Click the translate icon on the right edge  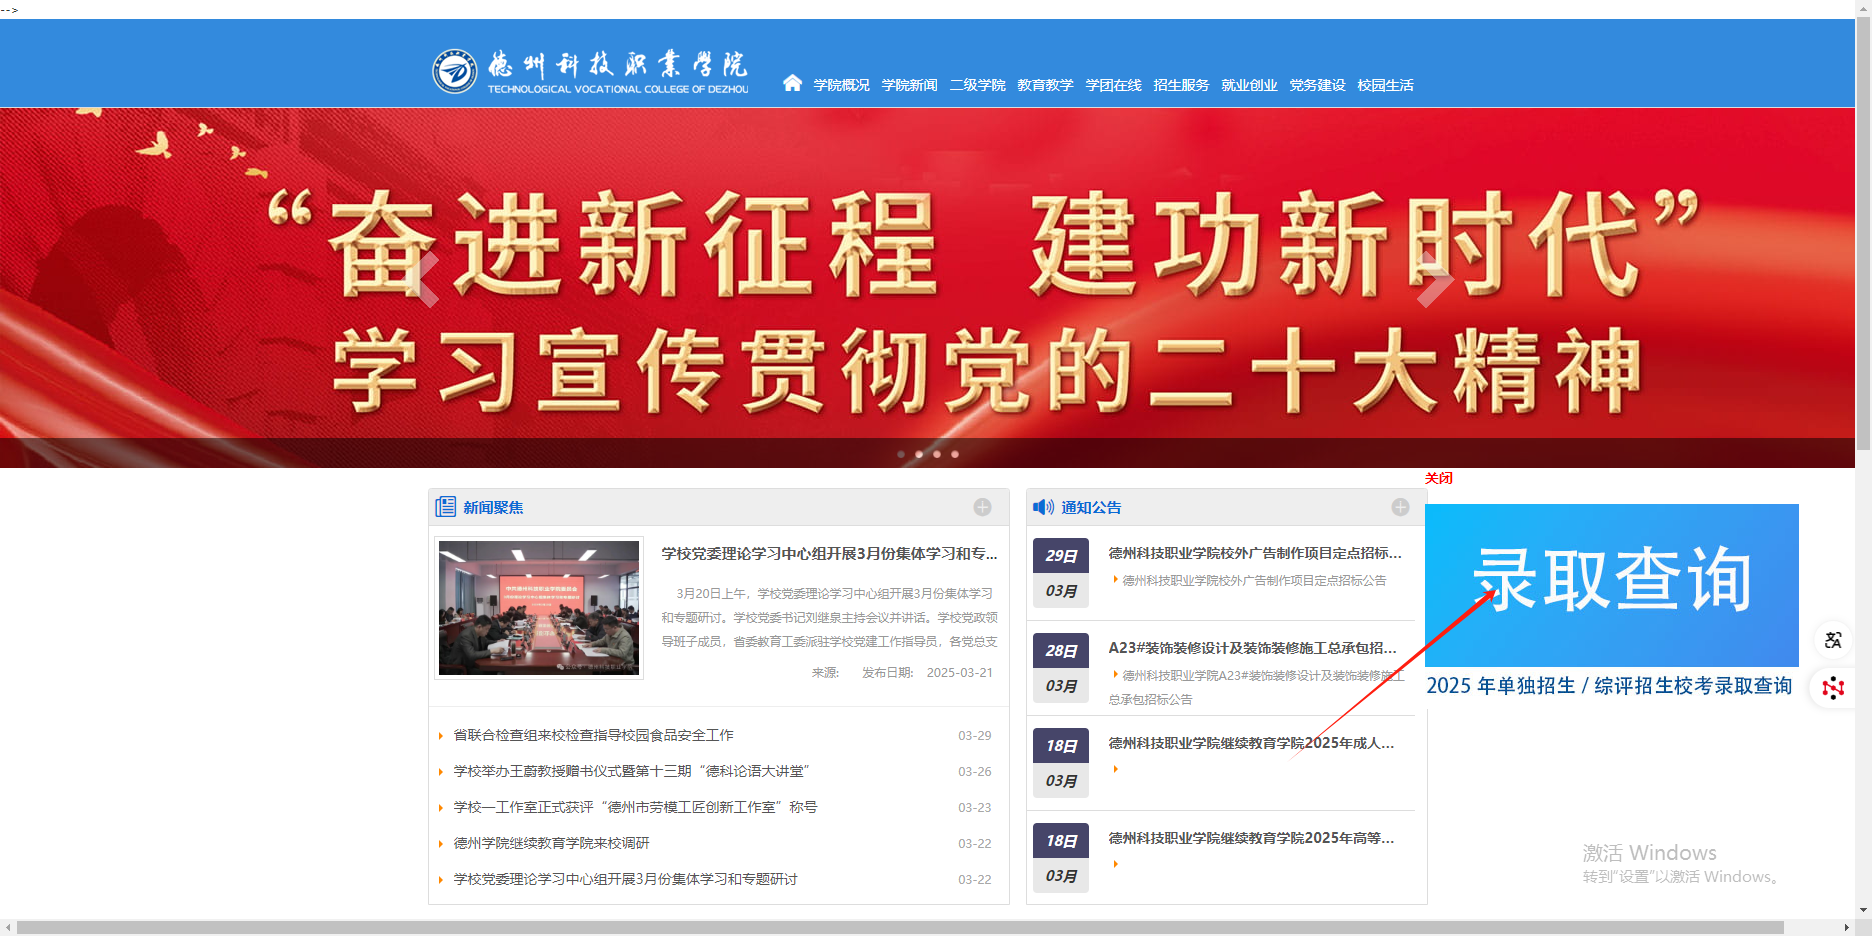[1833, 640]
